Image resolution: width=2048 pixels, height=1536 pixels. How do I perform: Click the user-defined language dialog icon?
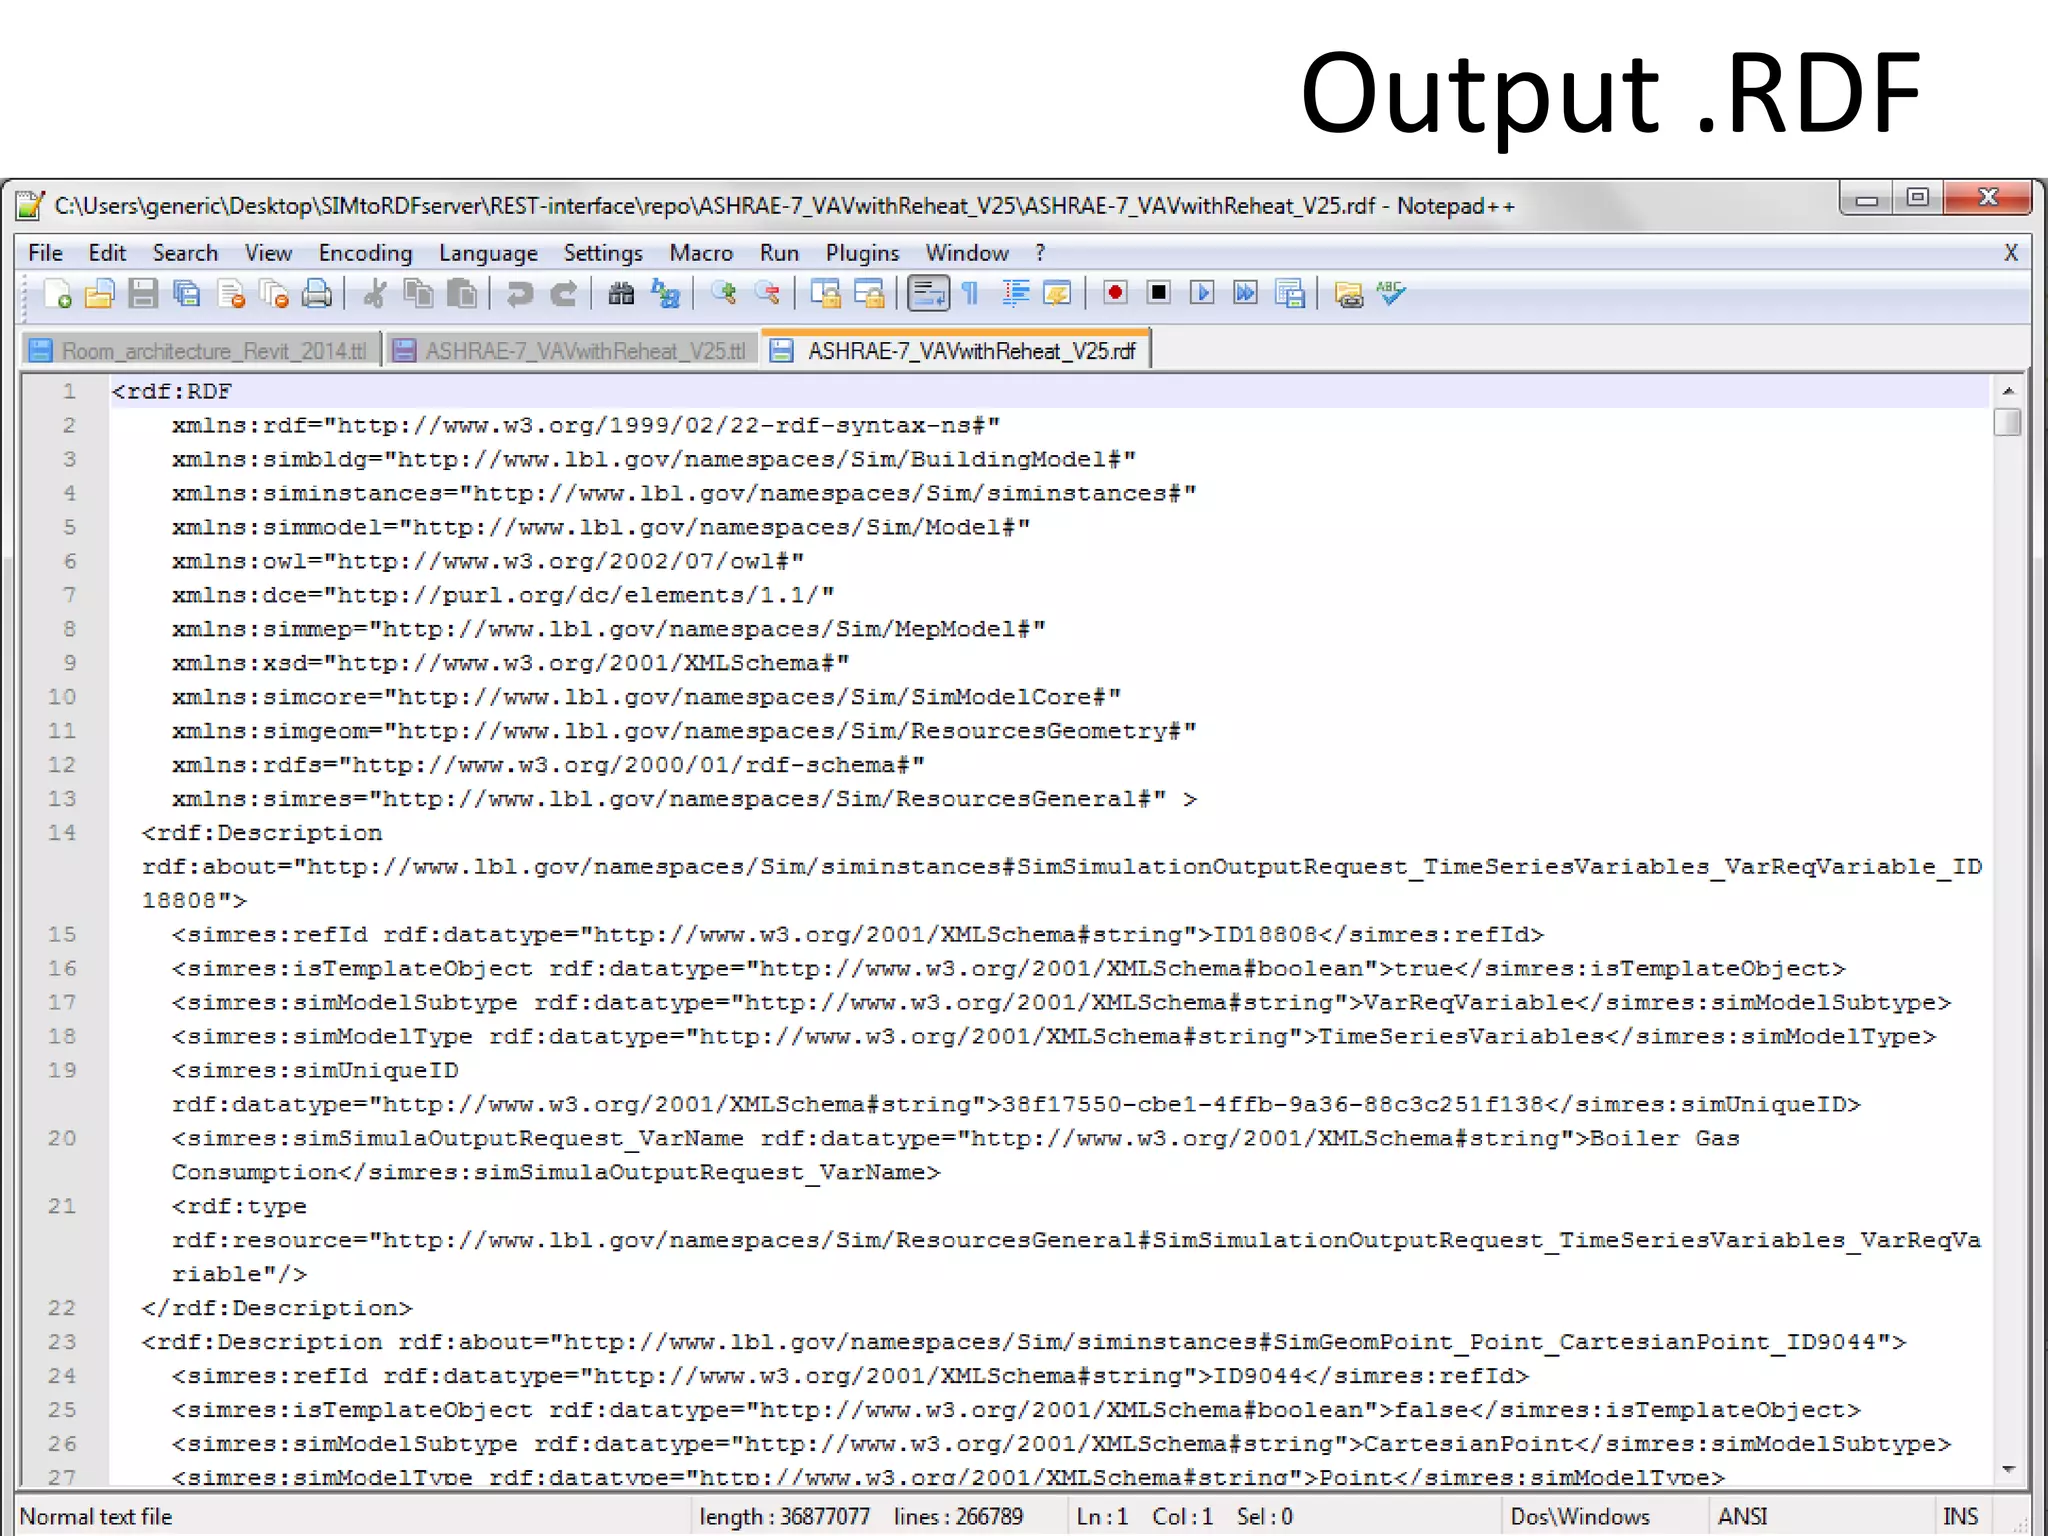coord(1057,294)
